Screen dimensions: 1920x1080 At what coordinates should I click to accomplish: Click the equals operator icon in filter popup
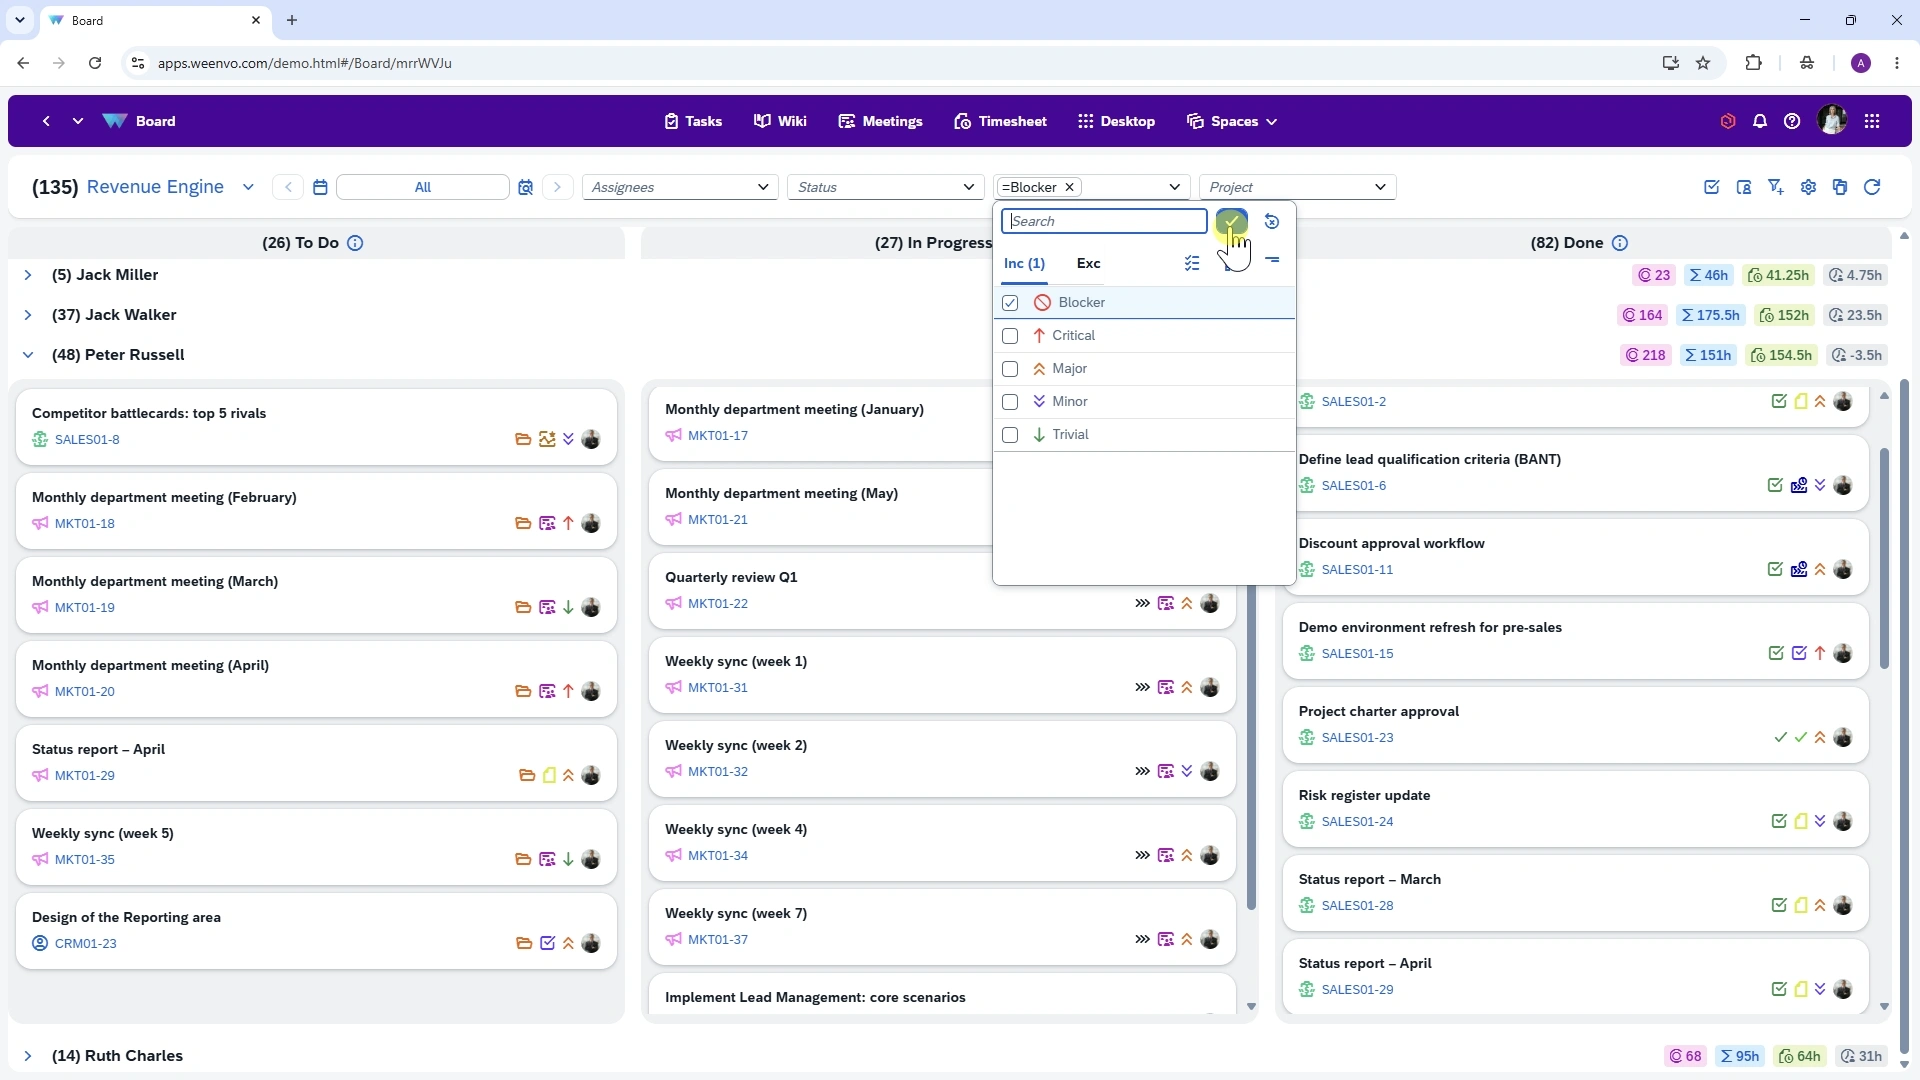(x=1272, y=260)
